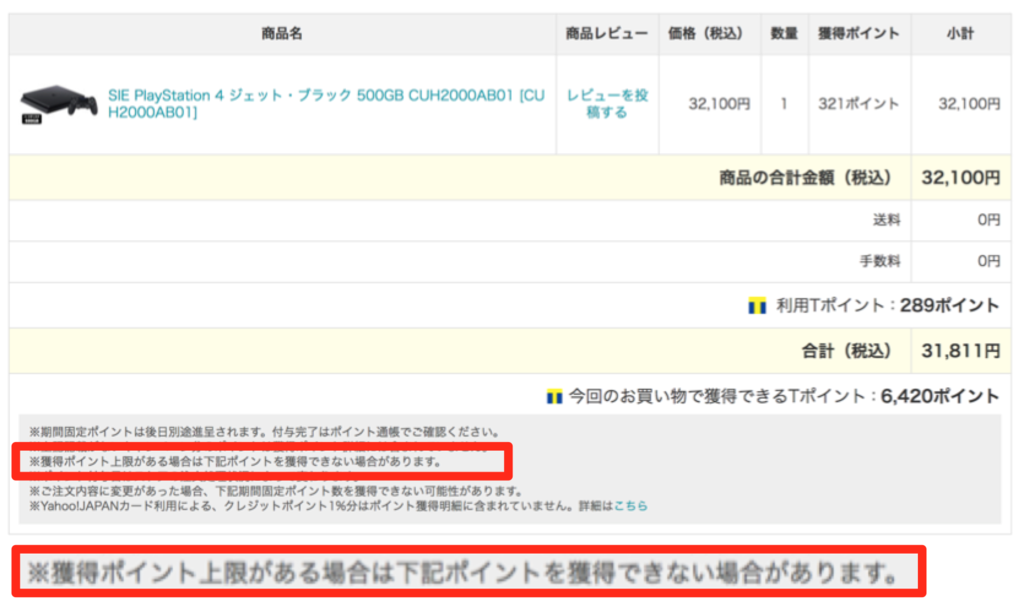This screenshot has width=1024, height=607.
Task: Click the 小計 column header
Action: click(x=960, y=34)
